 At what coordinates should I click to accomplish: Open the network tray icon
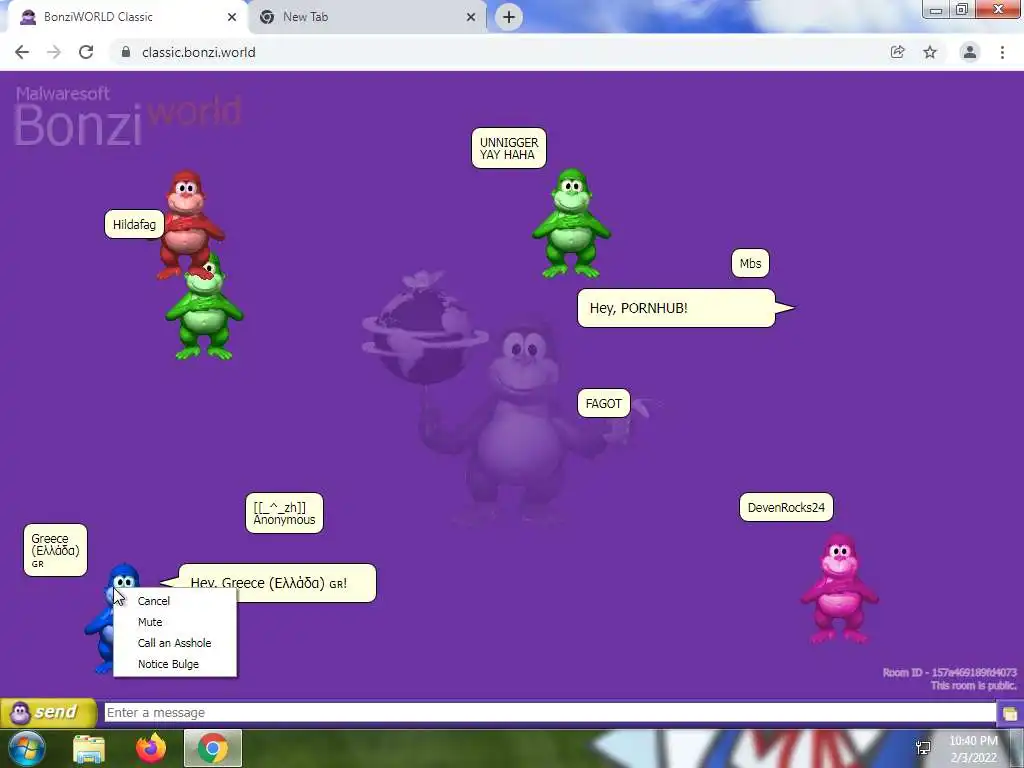pyautogui.click(x=923, y=748)
